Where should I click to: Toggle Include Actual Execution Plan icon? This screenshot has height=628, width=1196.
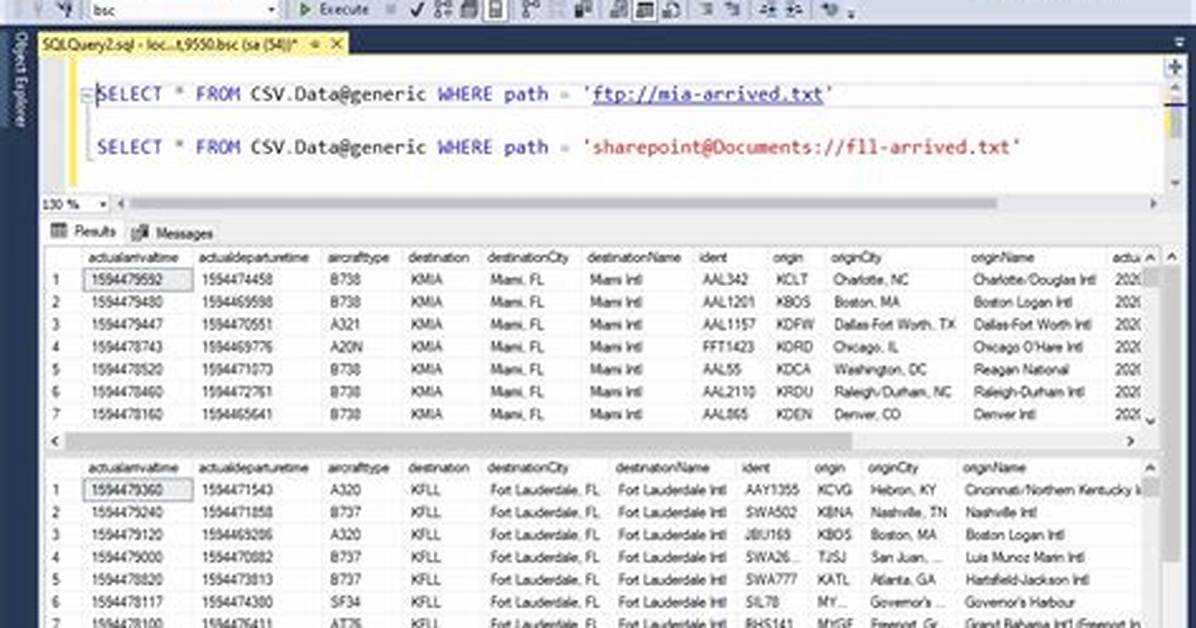pyautogui.click(x=531, y=10)
